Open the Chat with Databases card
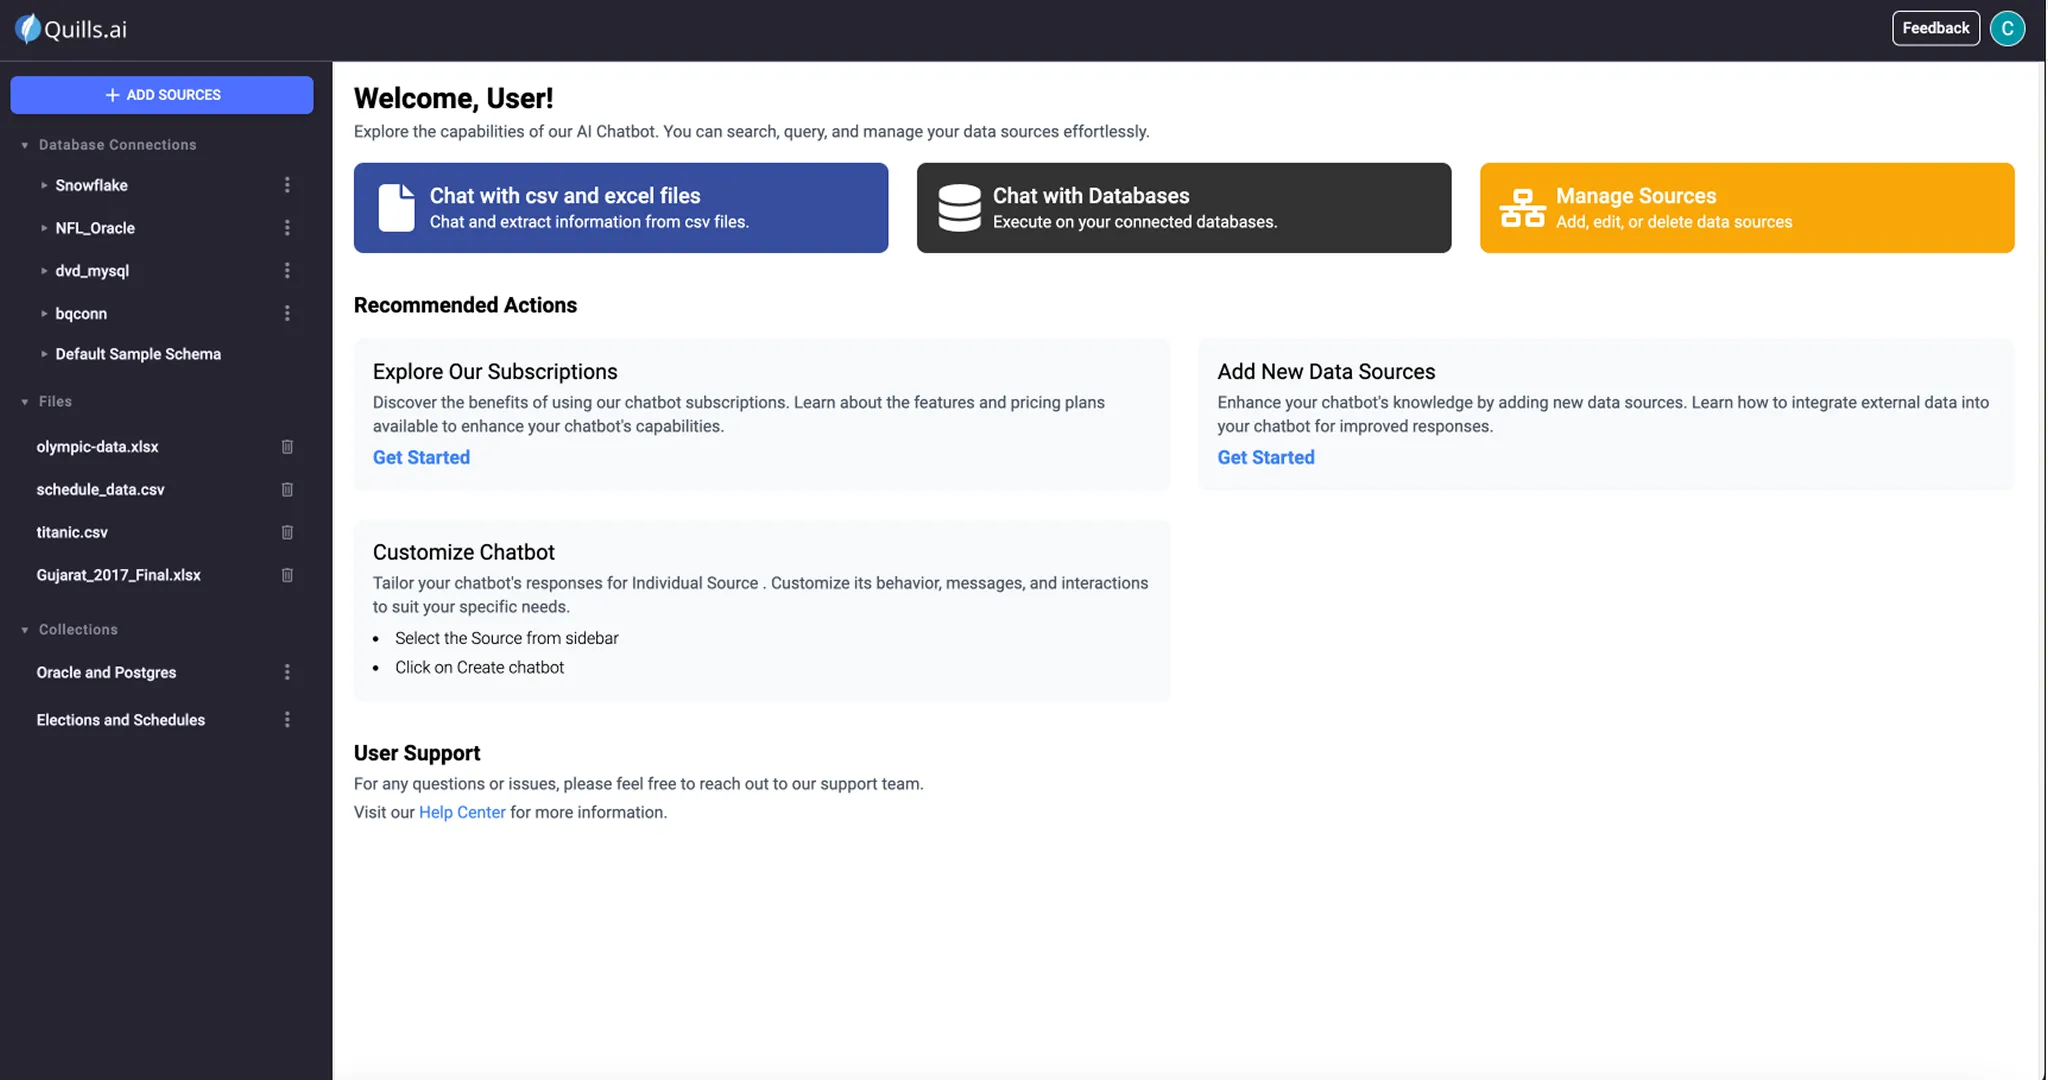This screenshot has height=1080, width=2048. coord(1183,208)
